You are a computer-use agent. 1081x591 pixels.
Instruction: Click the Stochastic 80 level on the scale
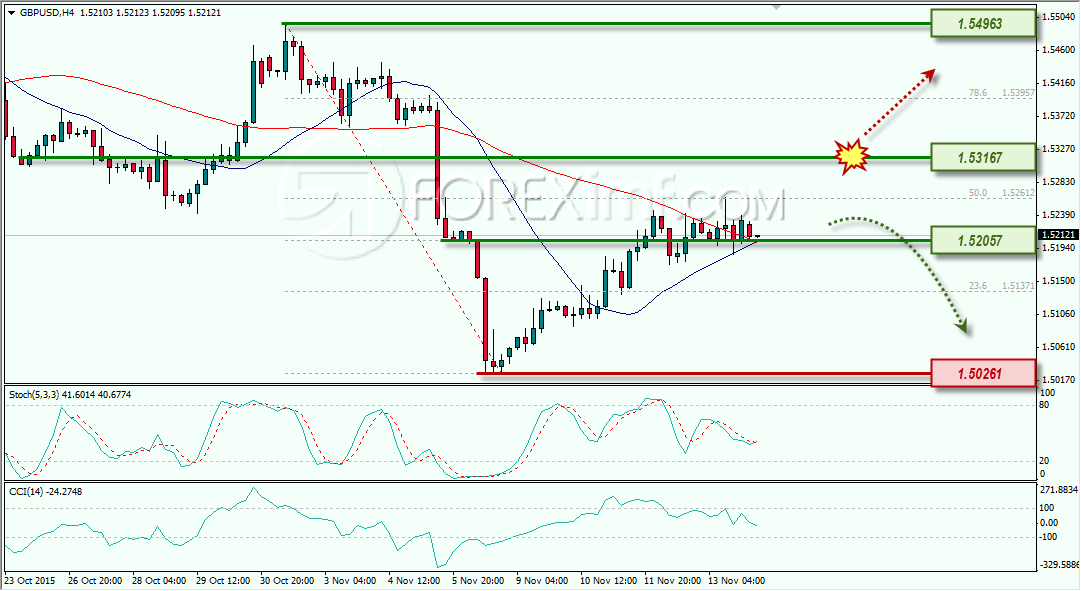pos(1044,405)
